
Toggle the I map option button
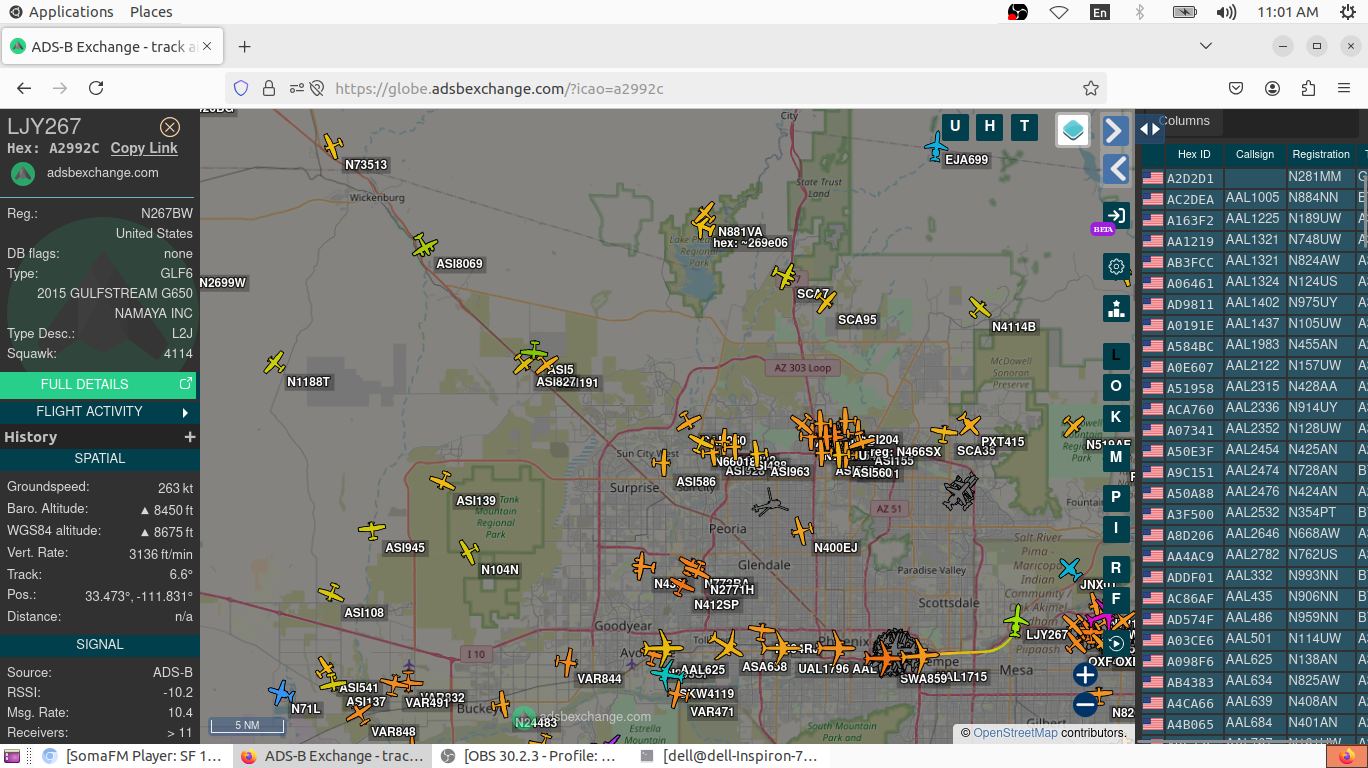click(1116, 528)
